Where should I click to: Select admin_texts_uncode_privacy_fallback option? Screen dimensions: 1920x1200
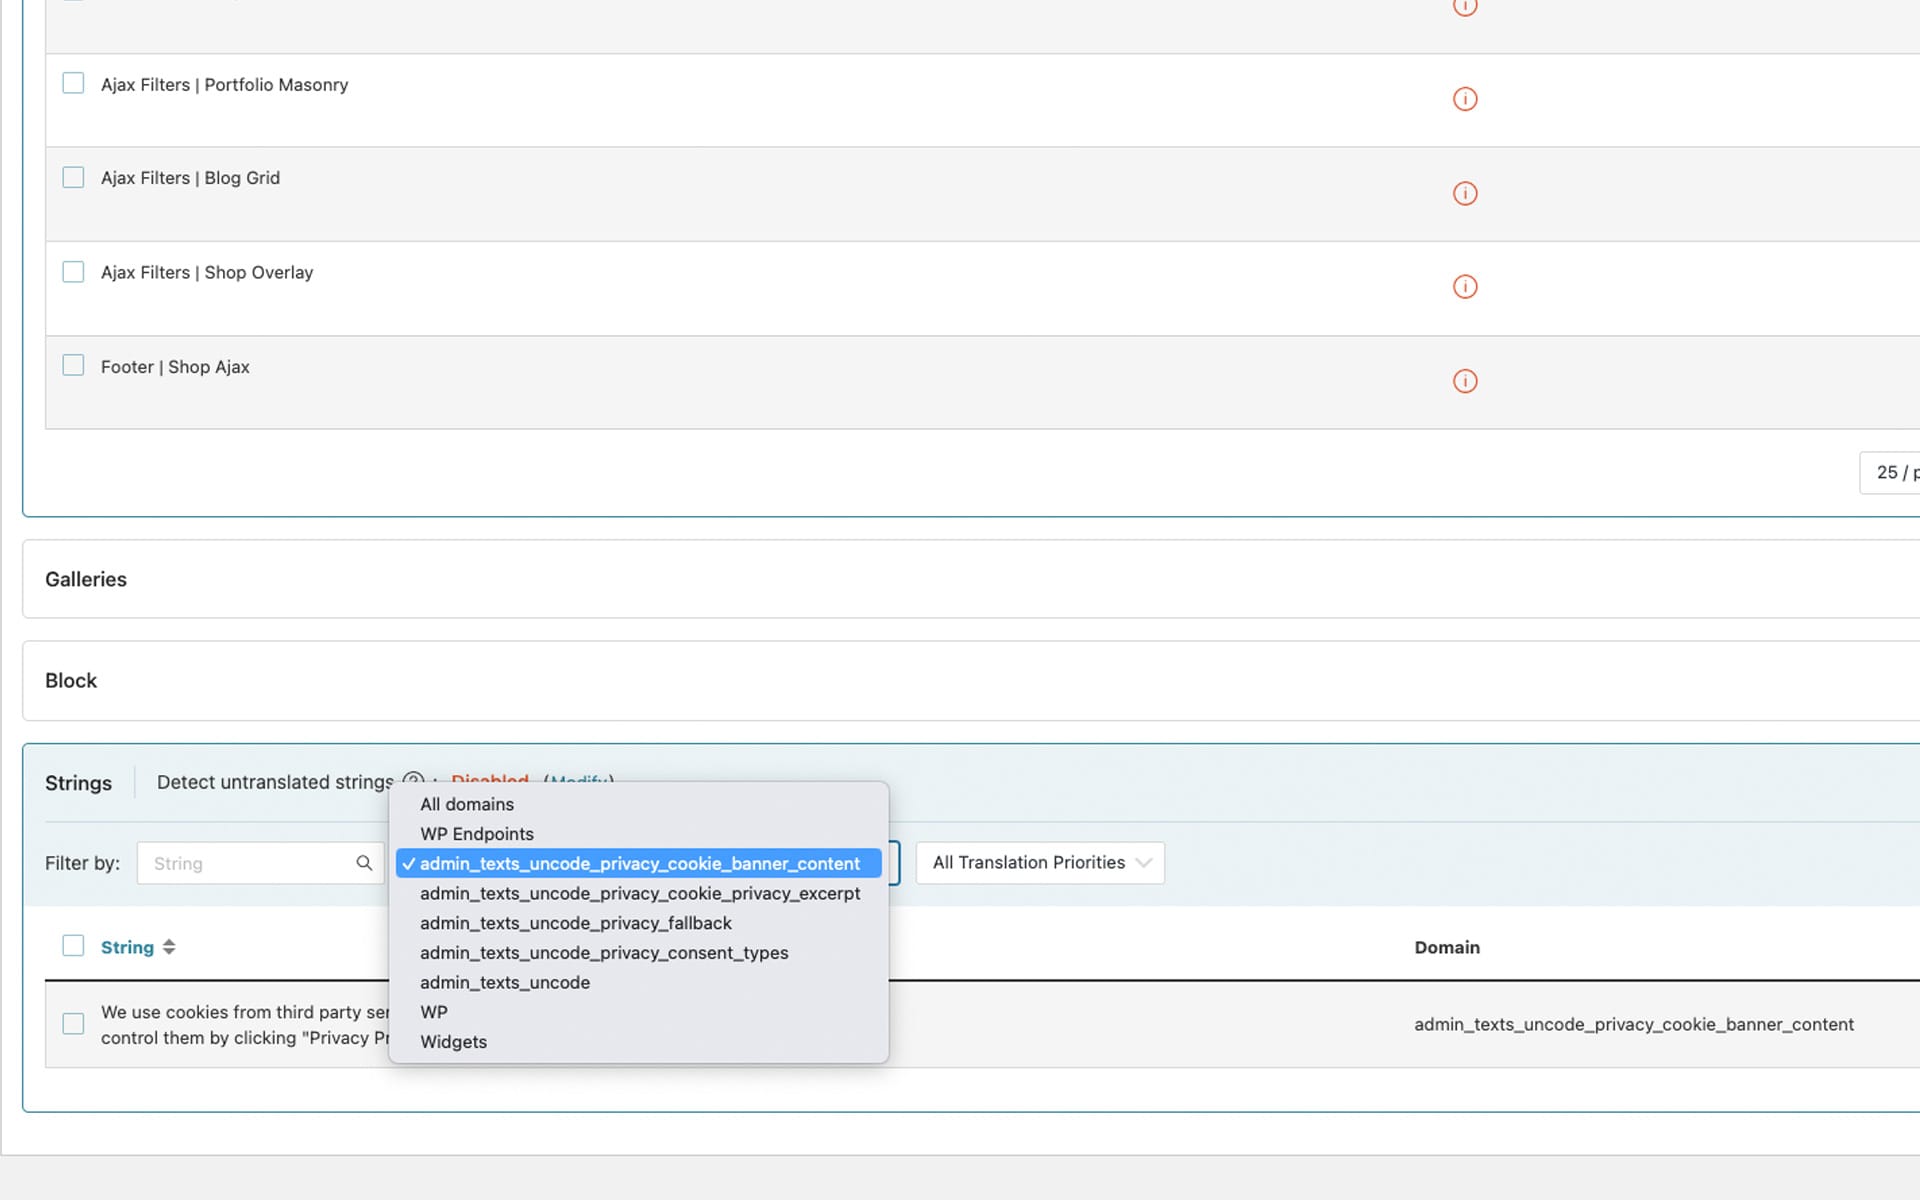(x=576, y=923)
